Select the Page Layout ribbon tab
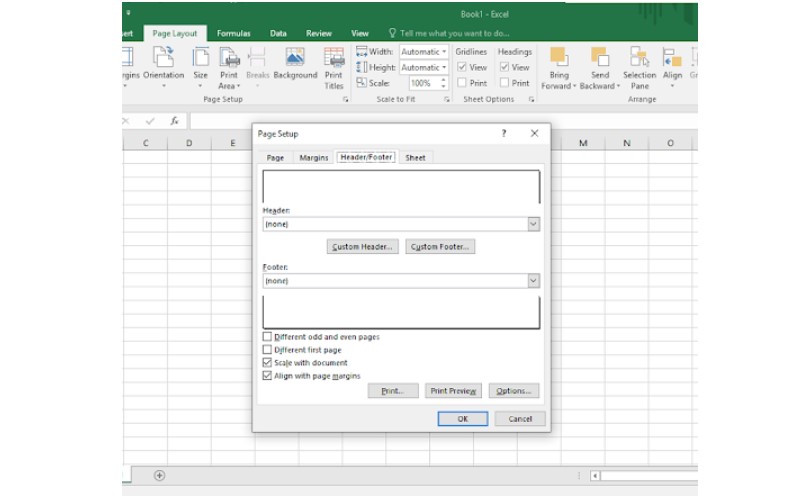800x501 pixels. tap(174, 33)
